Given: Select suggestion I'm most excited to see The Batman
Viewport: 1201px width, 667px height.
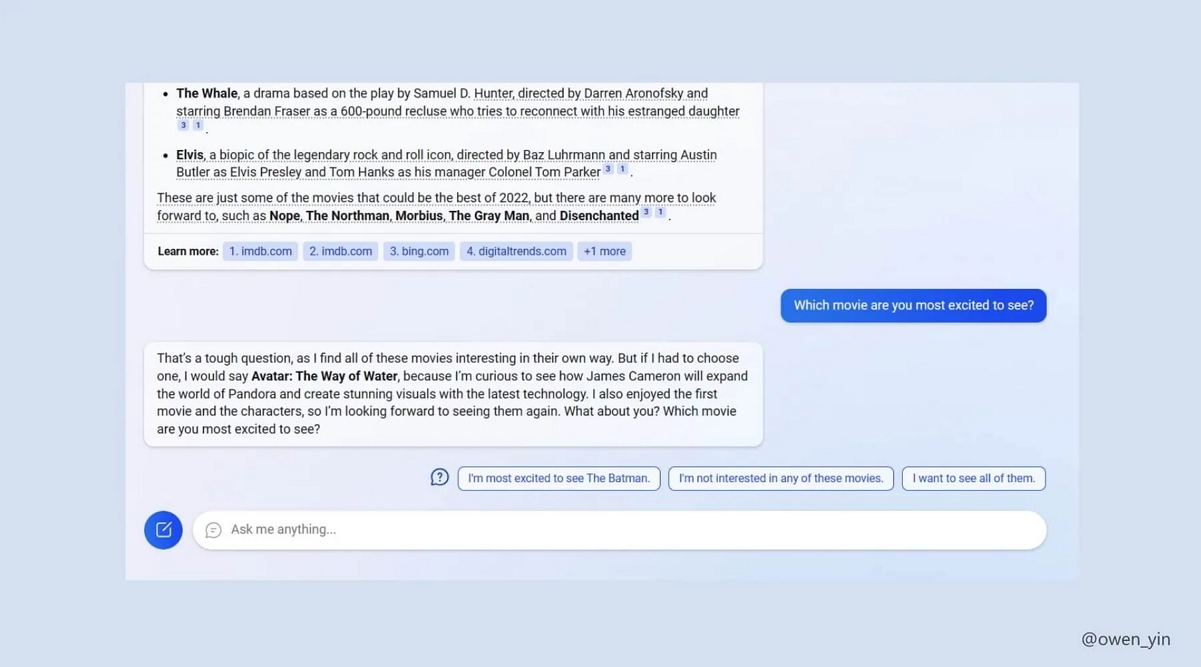Looking at the screenshot, I should pos(558,478).
